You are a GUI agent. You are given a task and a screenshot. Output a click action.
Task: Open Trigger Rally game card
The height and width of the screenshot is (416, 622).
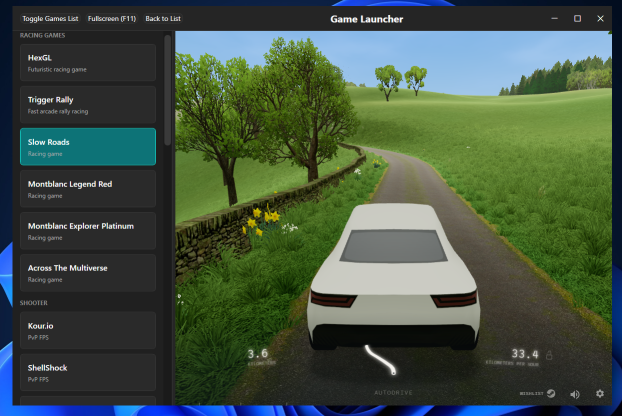click(x=88, y=105)
